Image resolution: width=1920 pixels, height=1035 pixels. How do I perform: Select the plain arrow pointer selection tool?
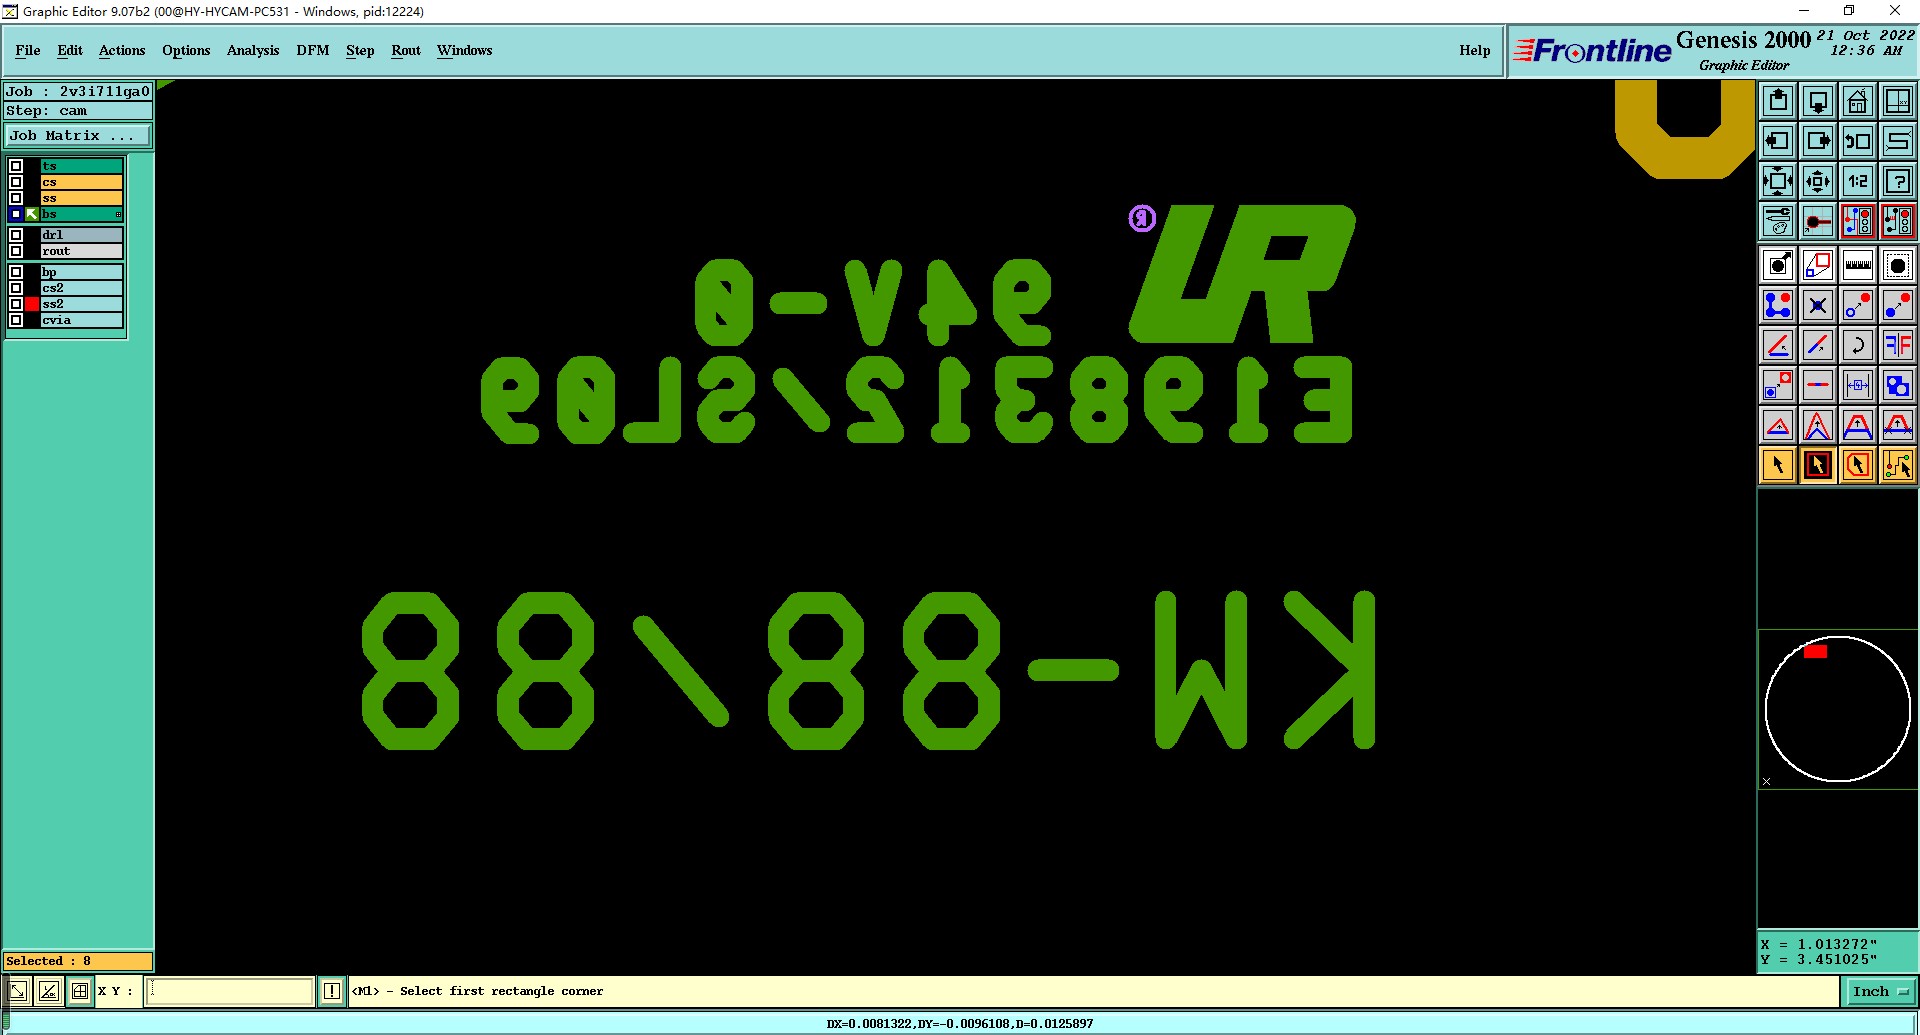tap(1778, 465)
